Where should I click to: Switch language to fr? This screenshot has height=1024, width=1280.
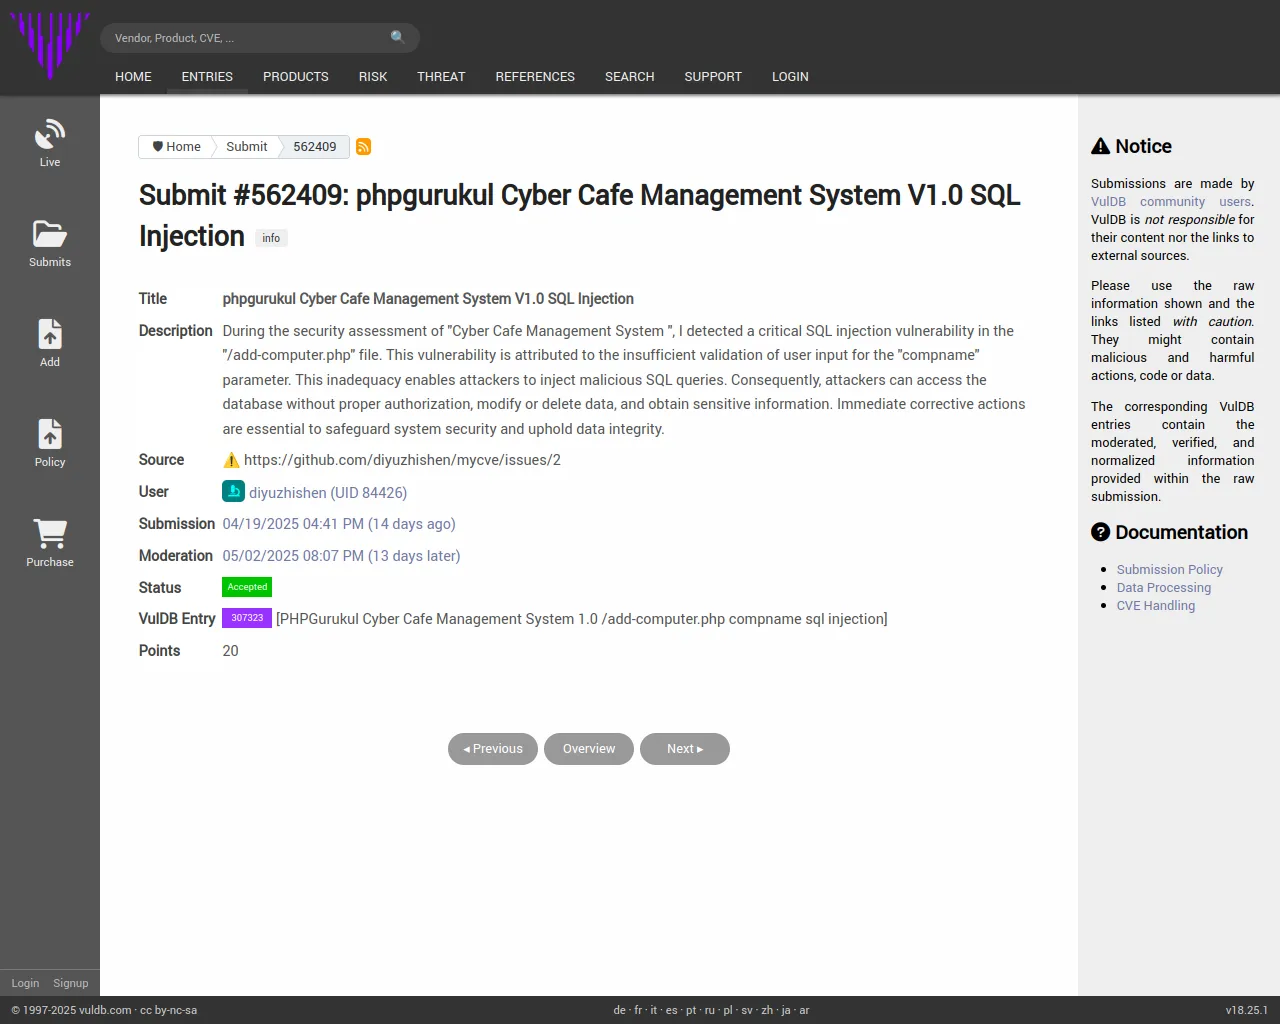coord(638,1010)
